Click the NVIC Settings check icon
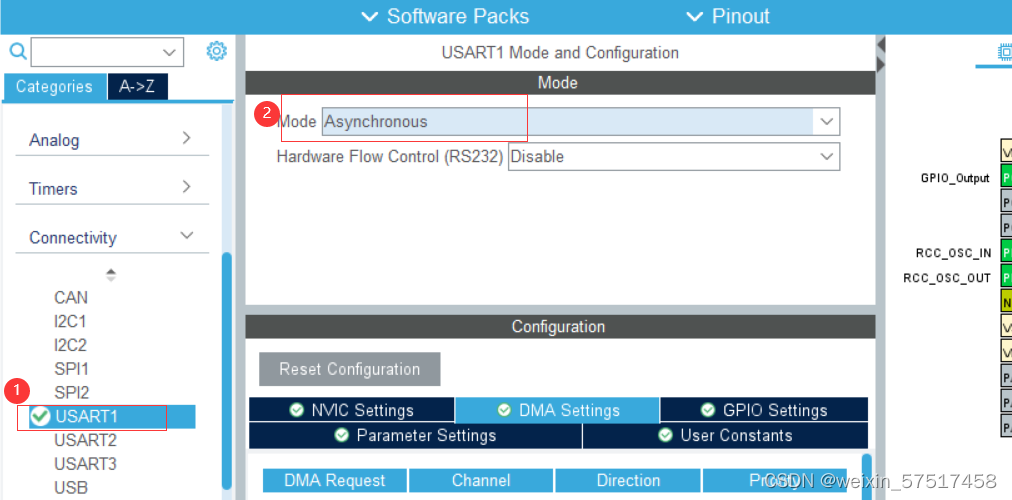1012x500 pixels. point(296,410)
